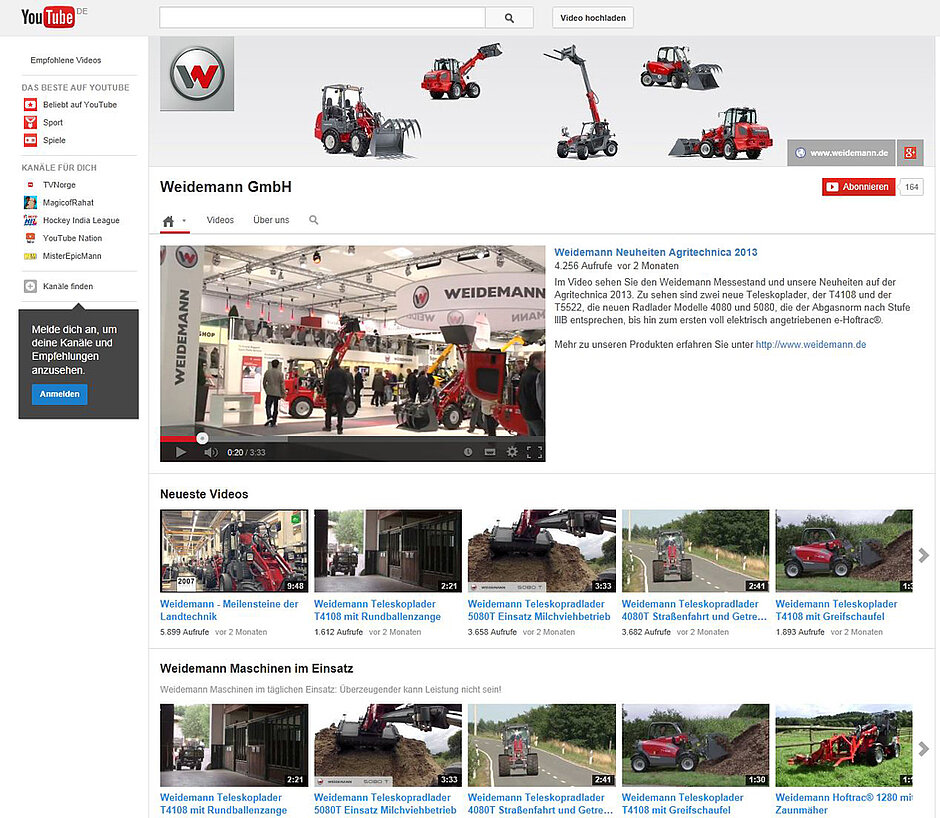
Task: Go to YouTube home via the logo
Action: (48, 17)
